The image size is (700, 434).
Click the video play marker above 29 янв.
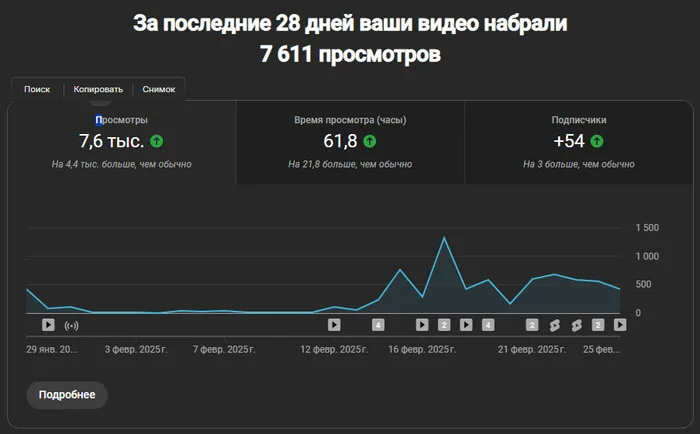point(48,325)
